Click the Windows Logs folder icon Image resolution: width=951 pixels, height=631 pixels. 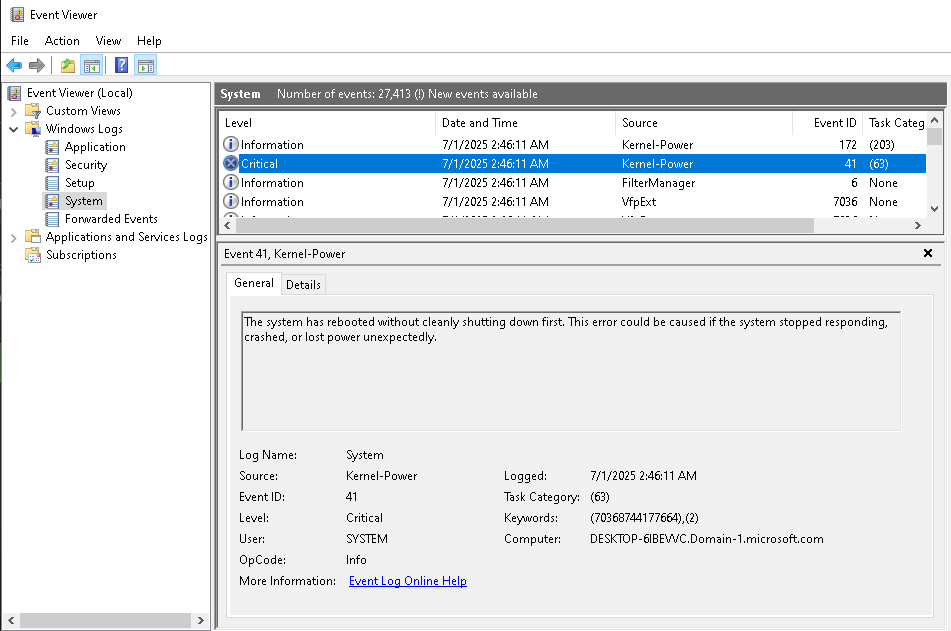(33, 129)
